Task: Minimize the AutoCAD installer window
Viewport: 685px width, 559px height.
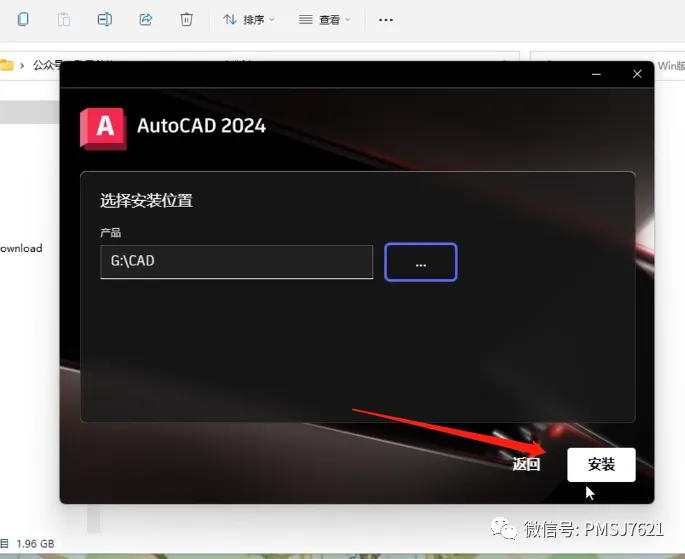Action: click(596, 74)
